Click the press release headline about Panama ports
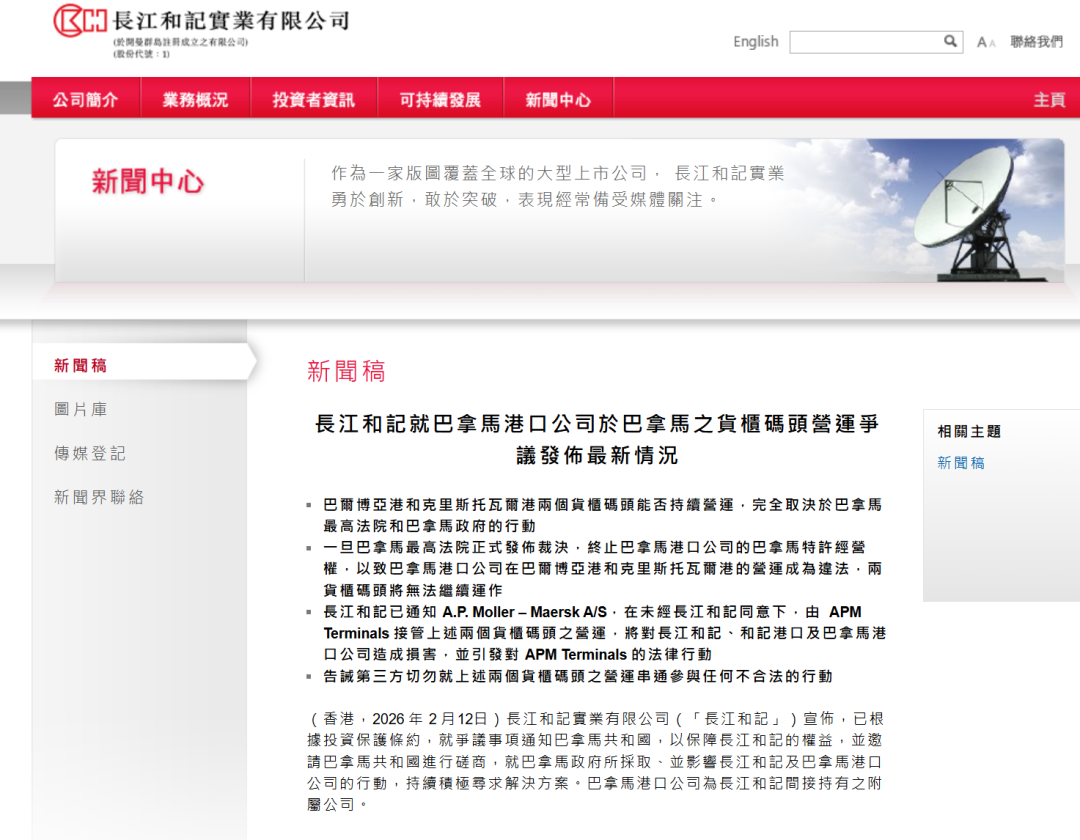This screenshot has height=840, width=1080. pyautogui.click(x=592, y=444)
